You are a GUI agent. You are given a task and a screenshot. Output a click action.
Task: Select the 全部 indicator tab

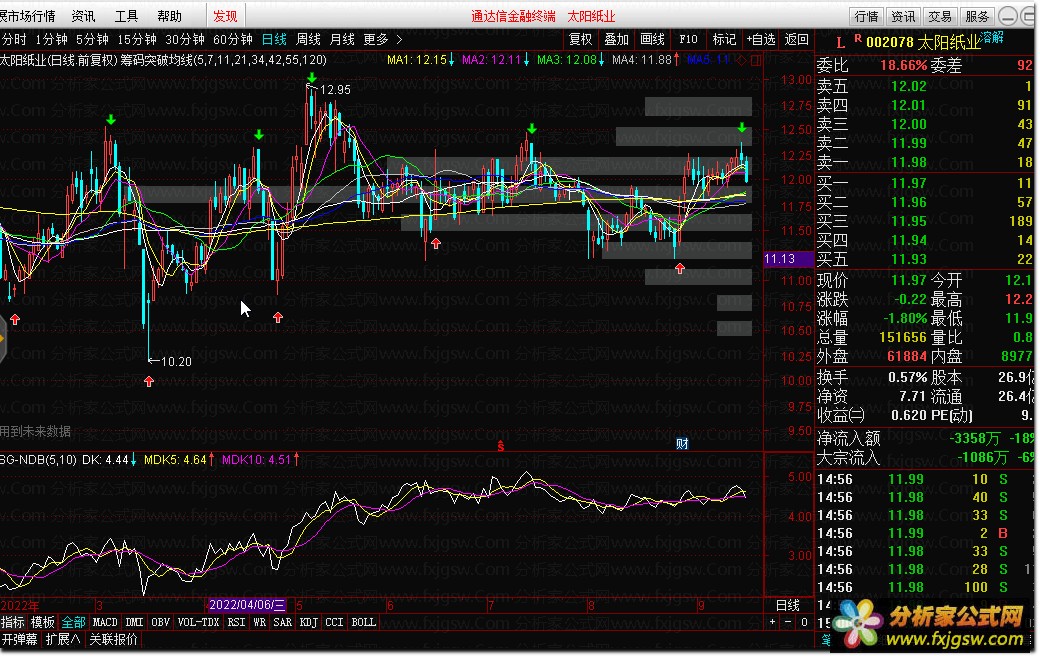(73, 622)
